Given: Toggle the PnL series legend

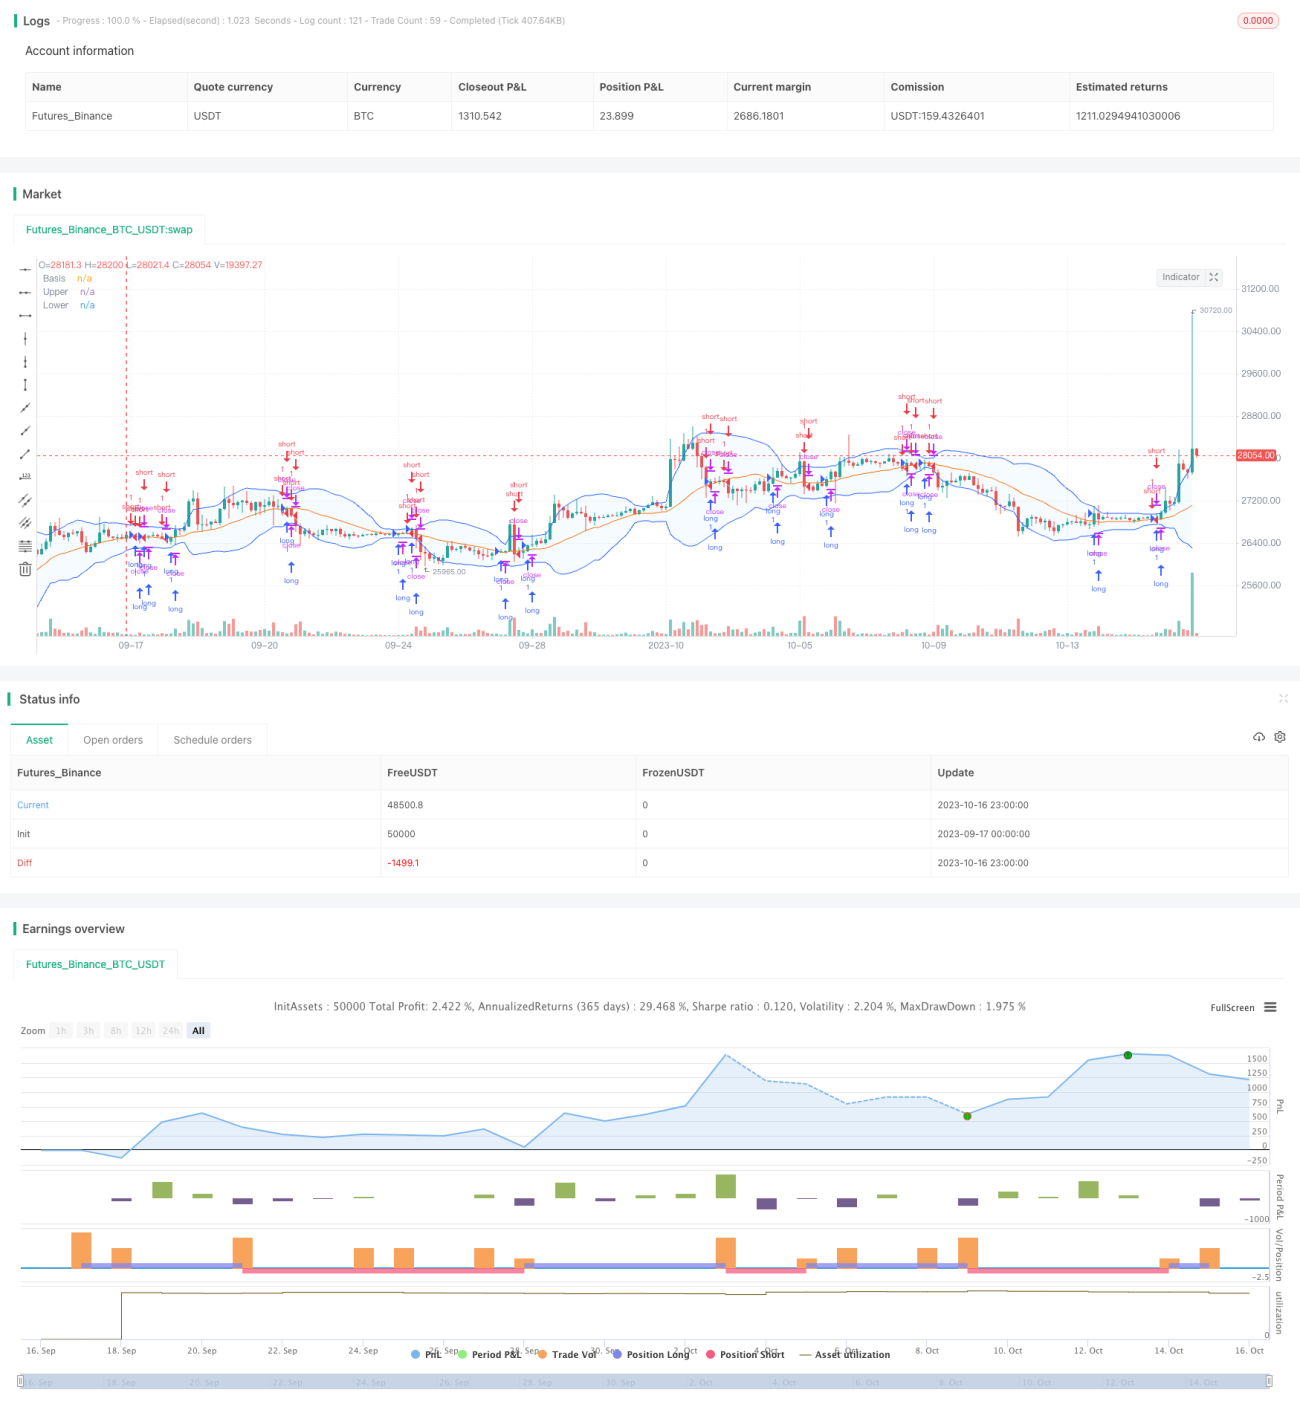Looking at the screenshot, I should (426, 1354).
